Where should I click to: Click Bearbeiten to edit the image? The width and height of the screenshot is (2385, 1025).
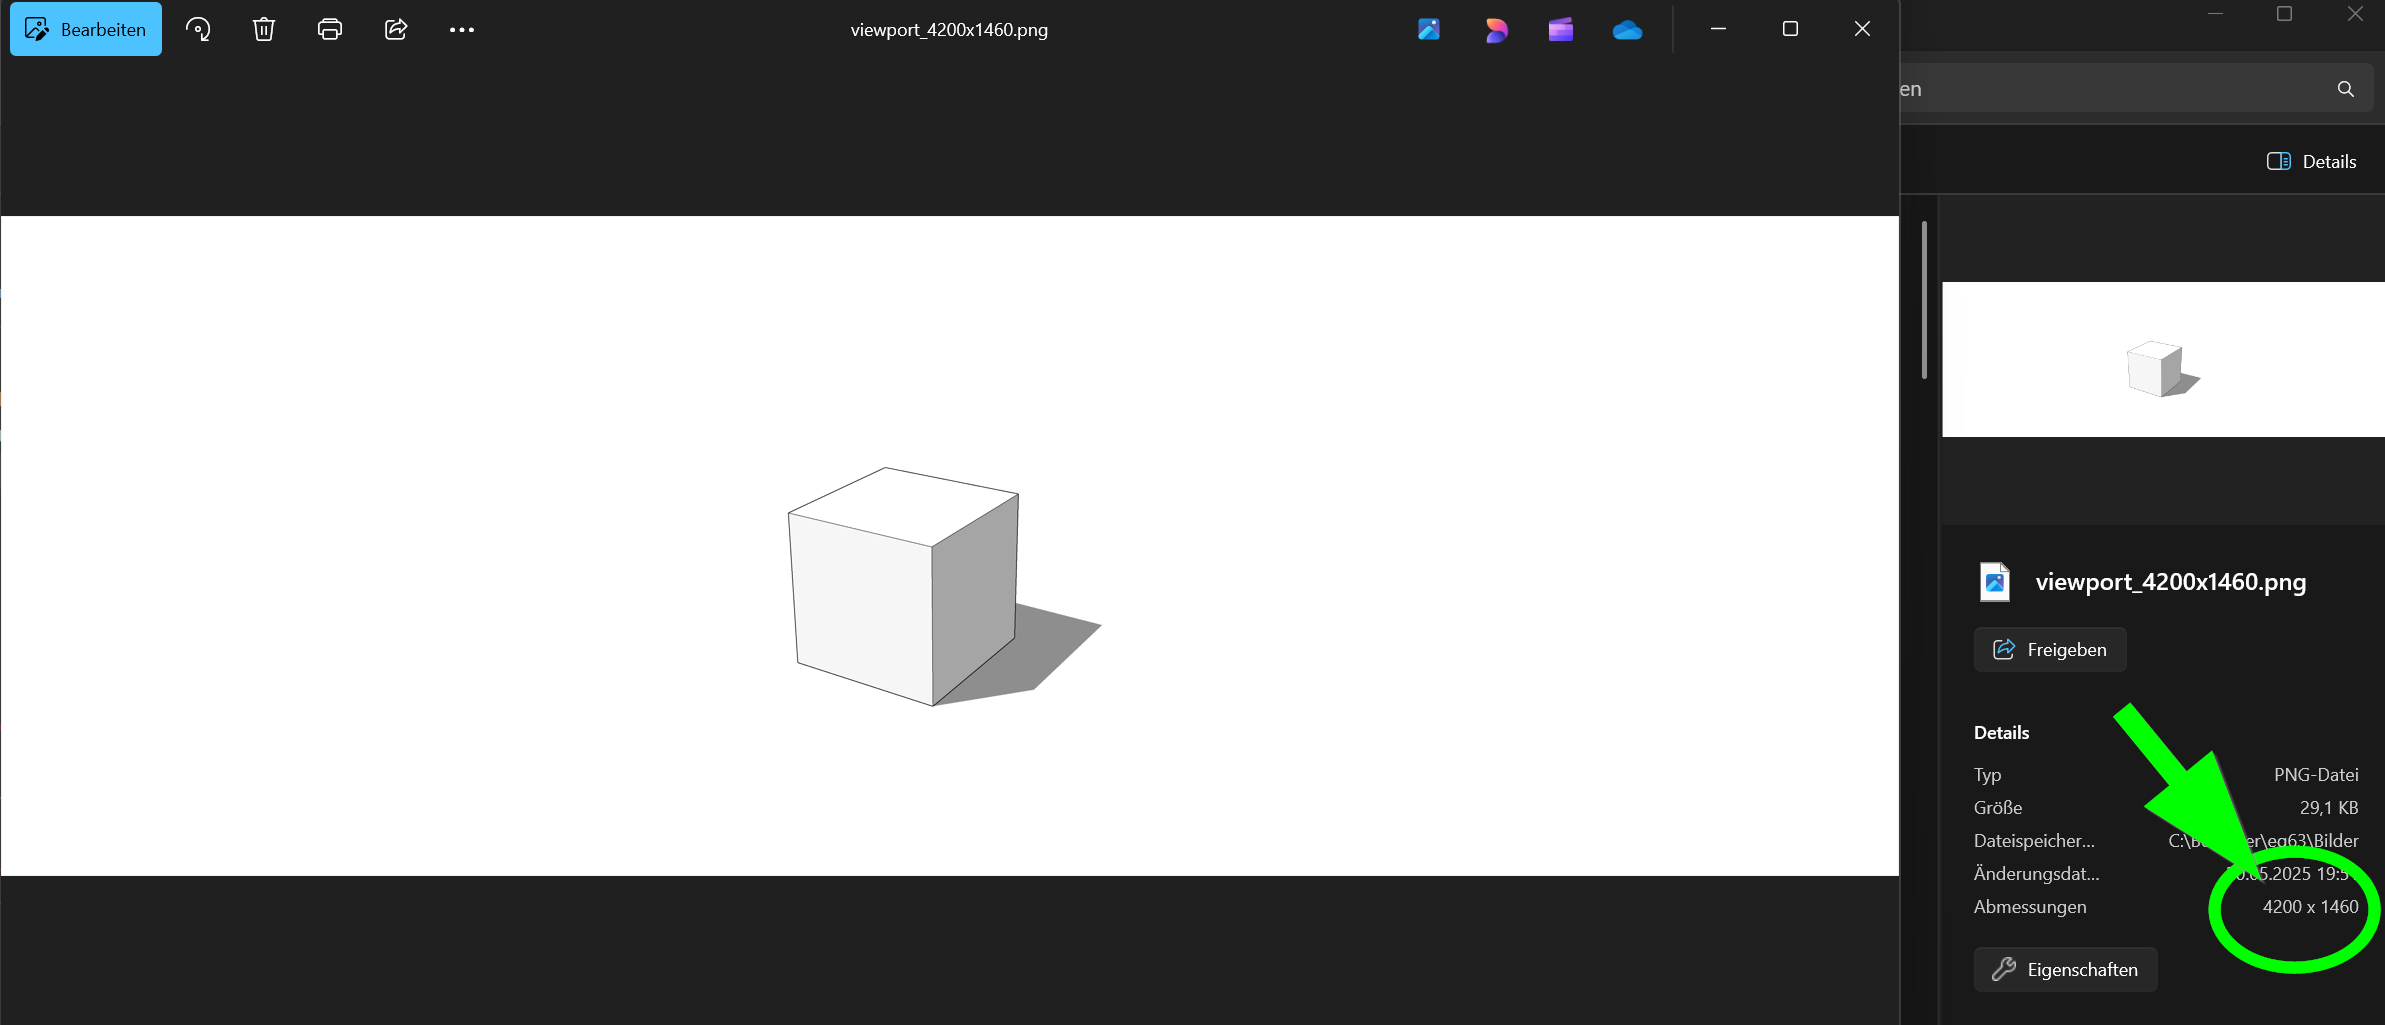[x=85, y=29]
